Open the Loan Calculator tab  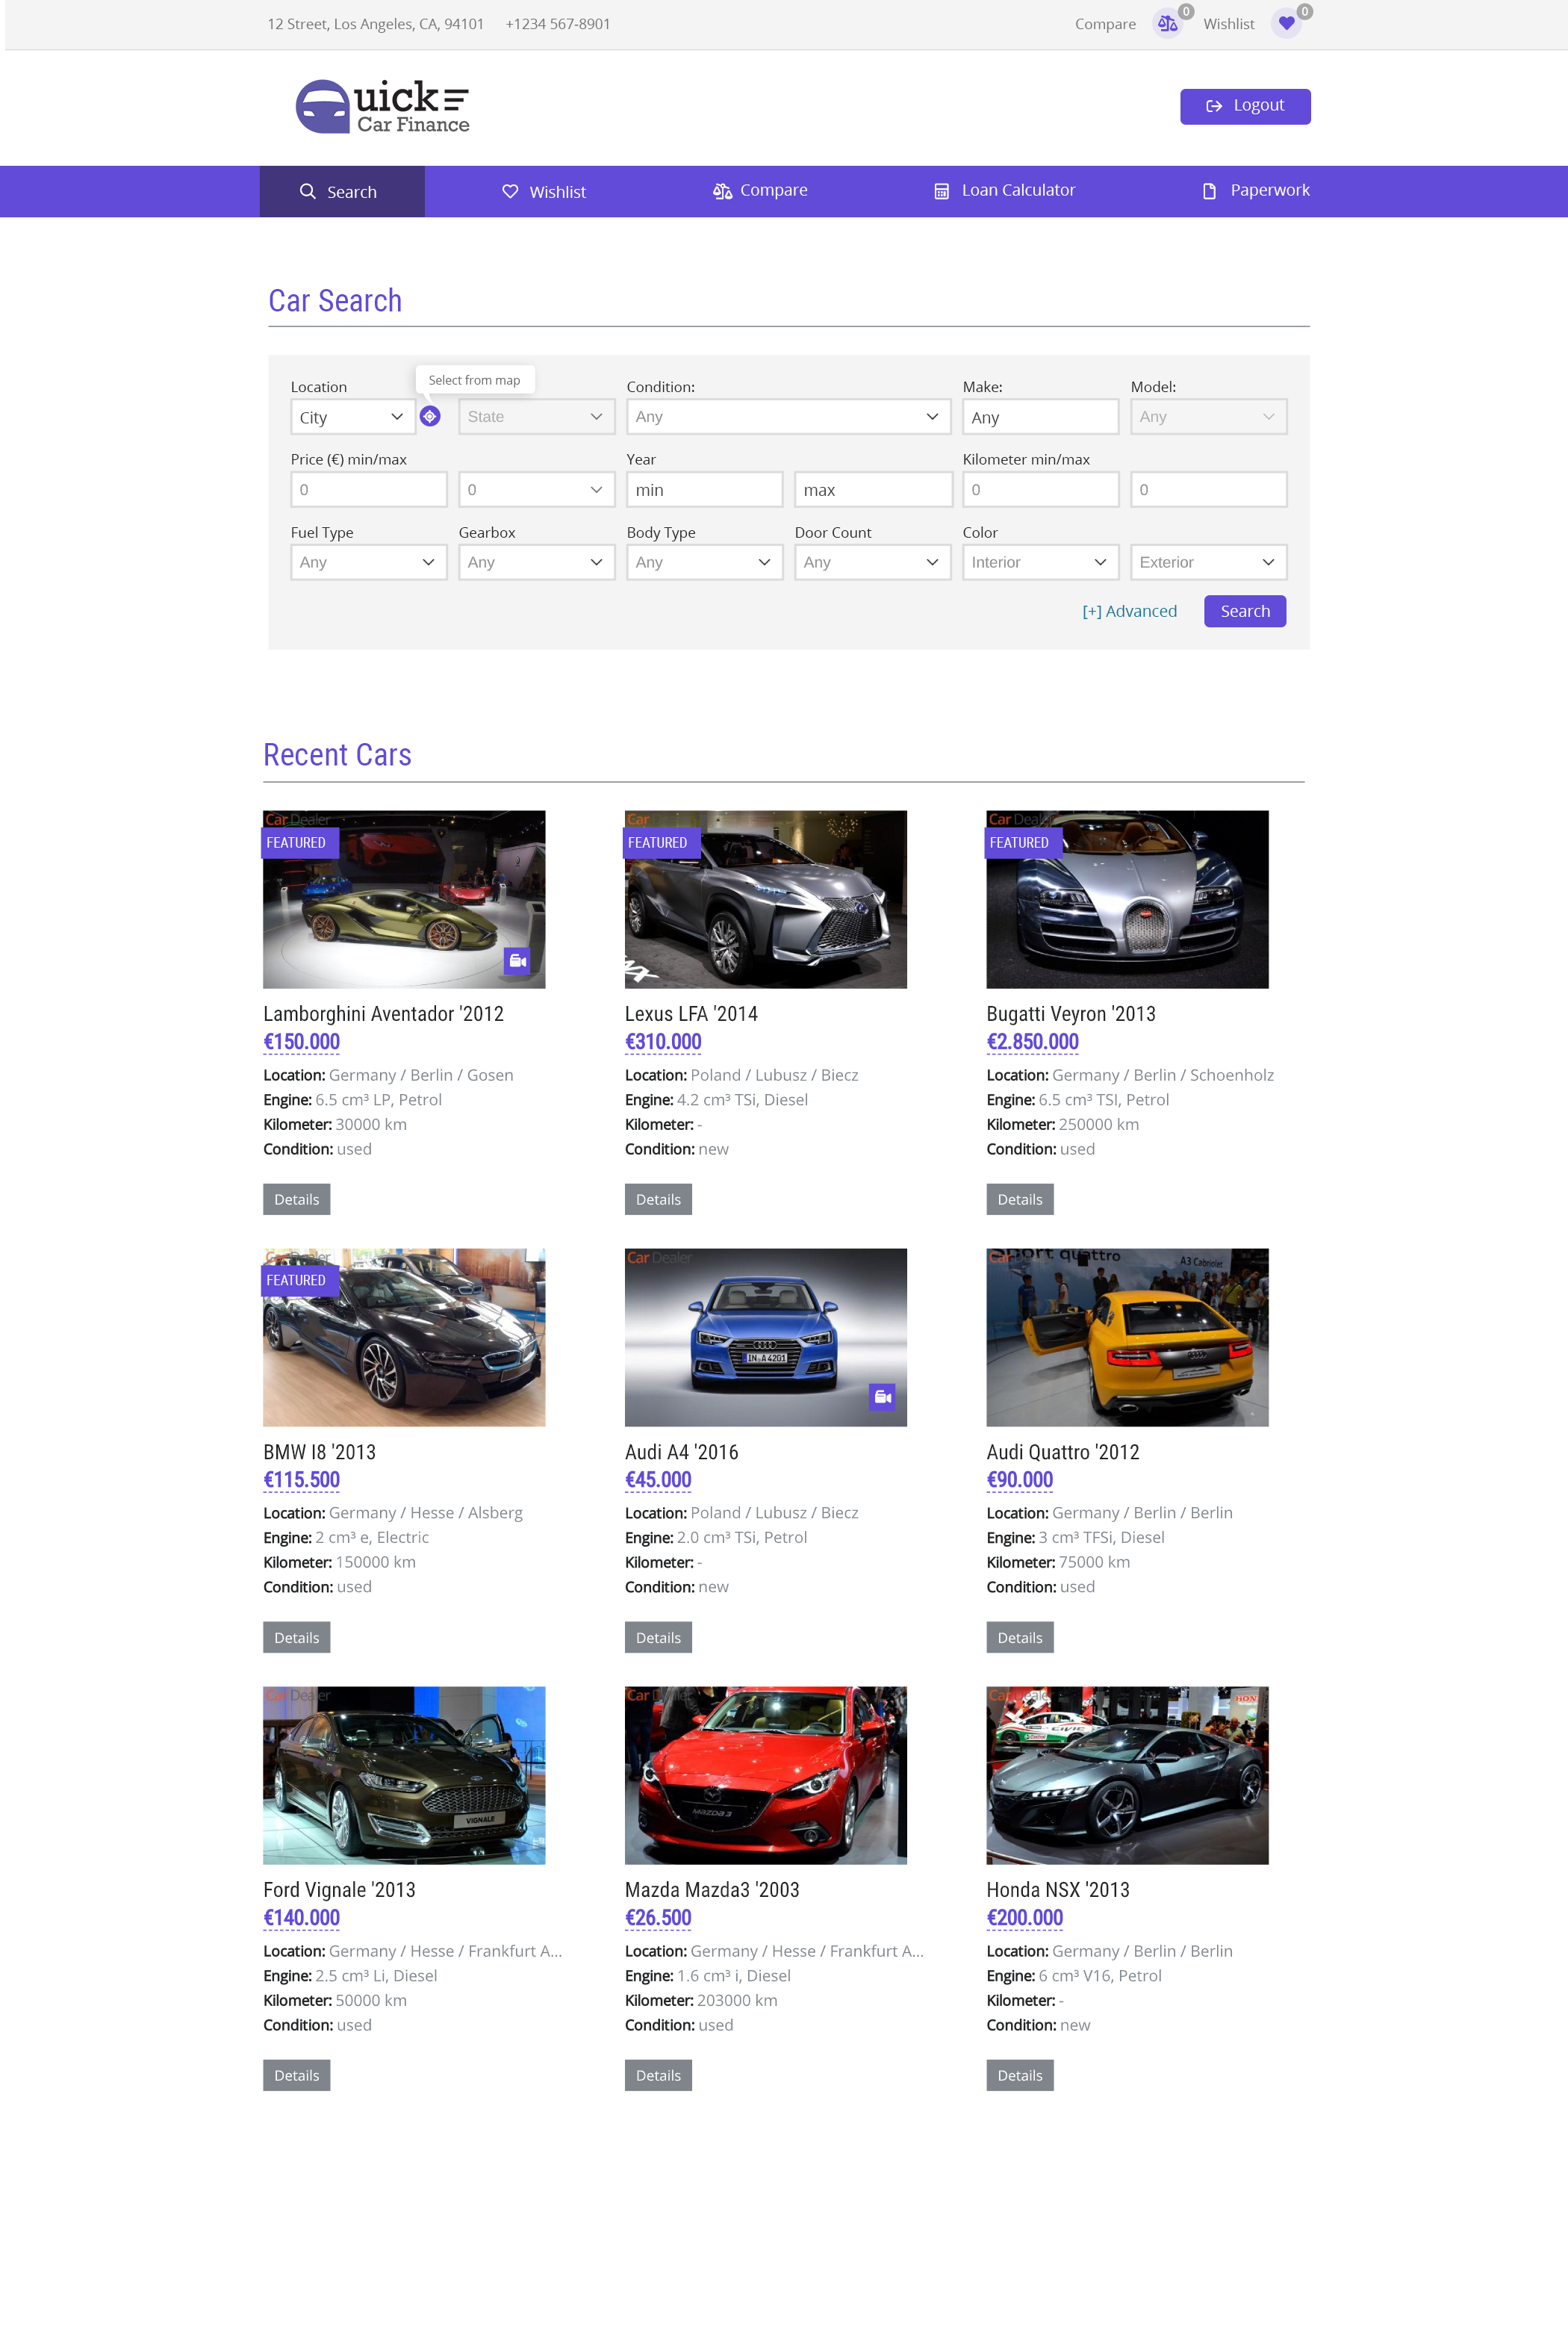(x=1005, y=190)
